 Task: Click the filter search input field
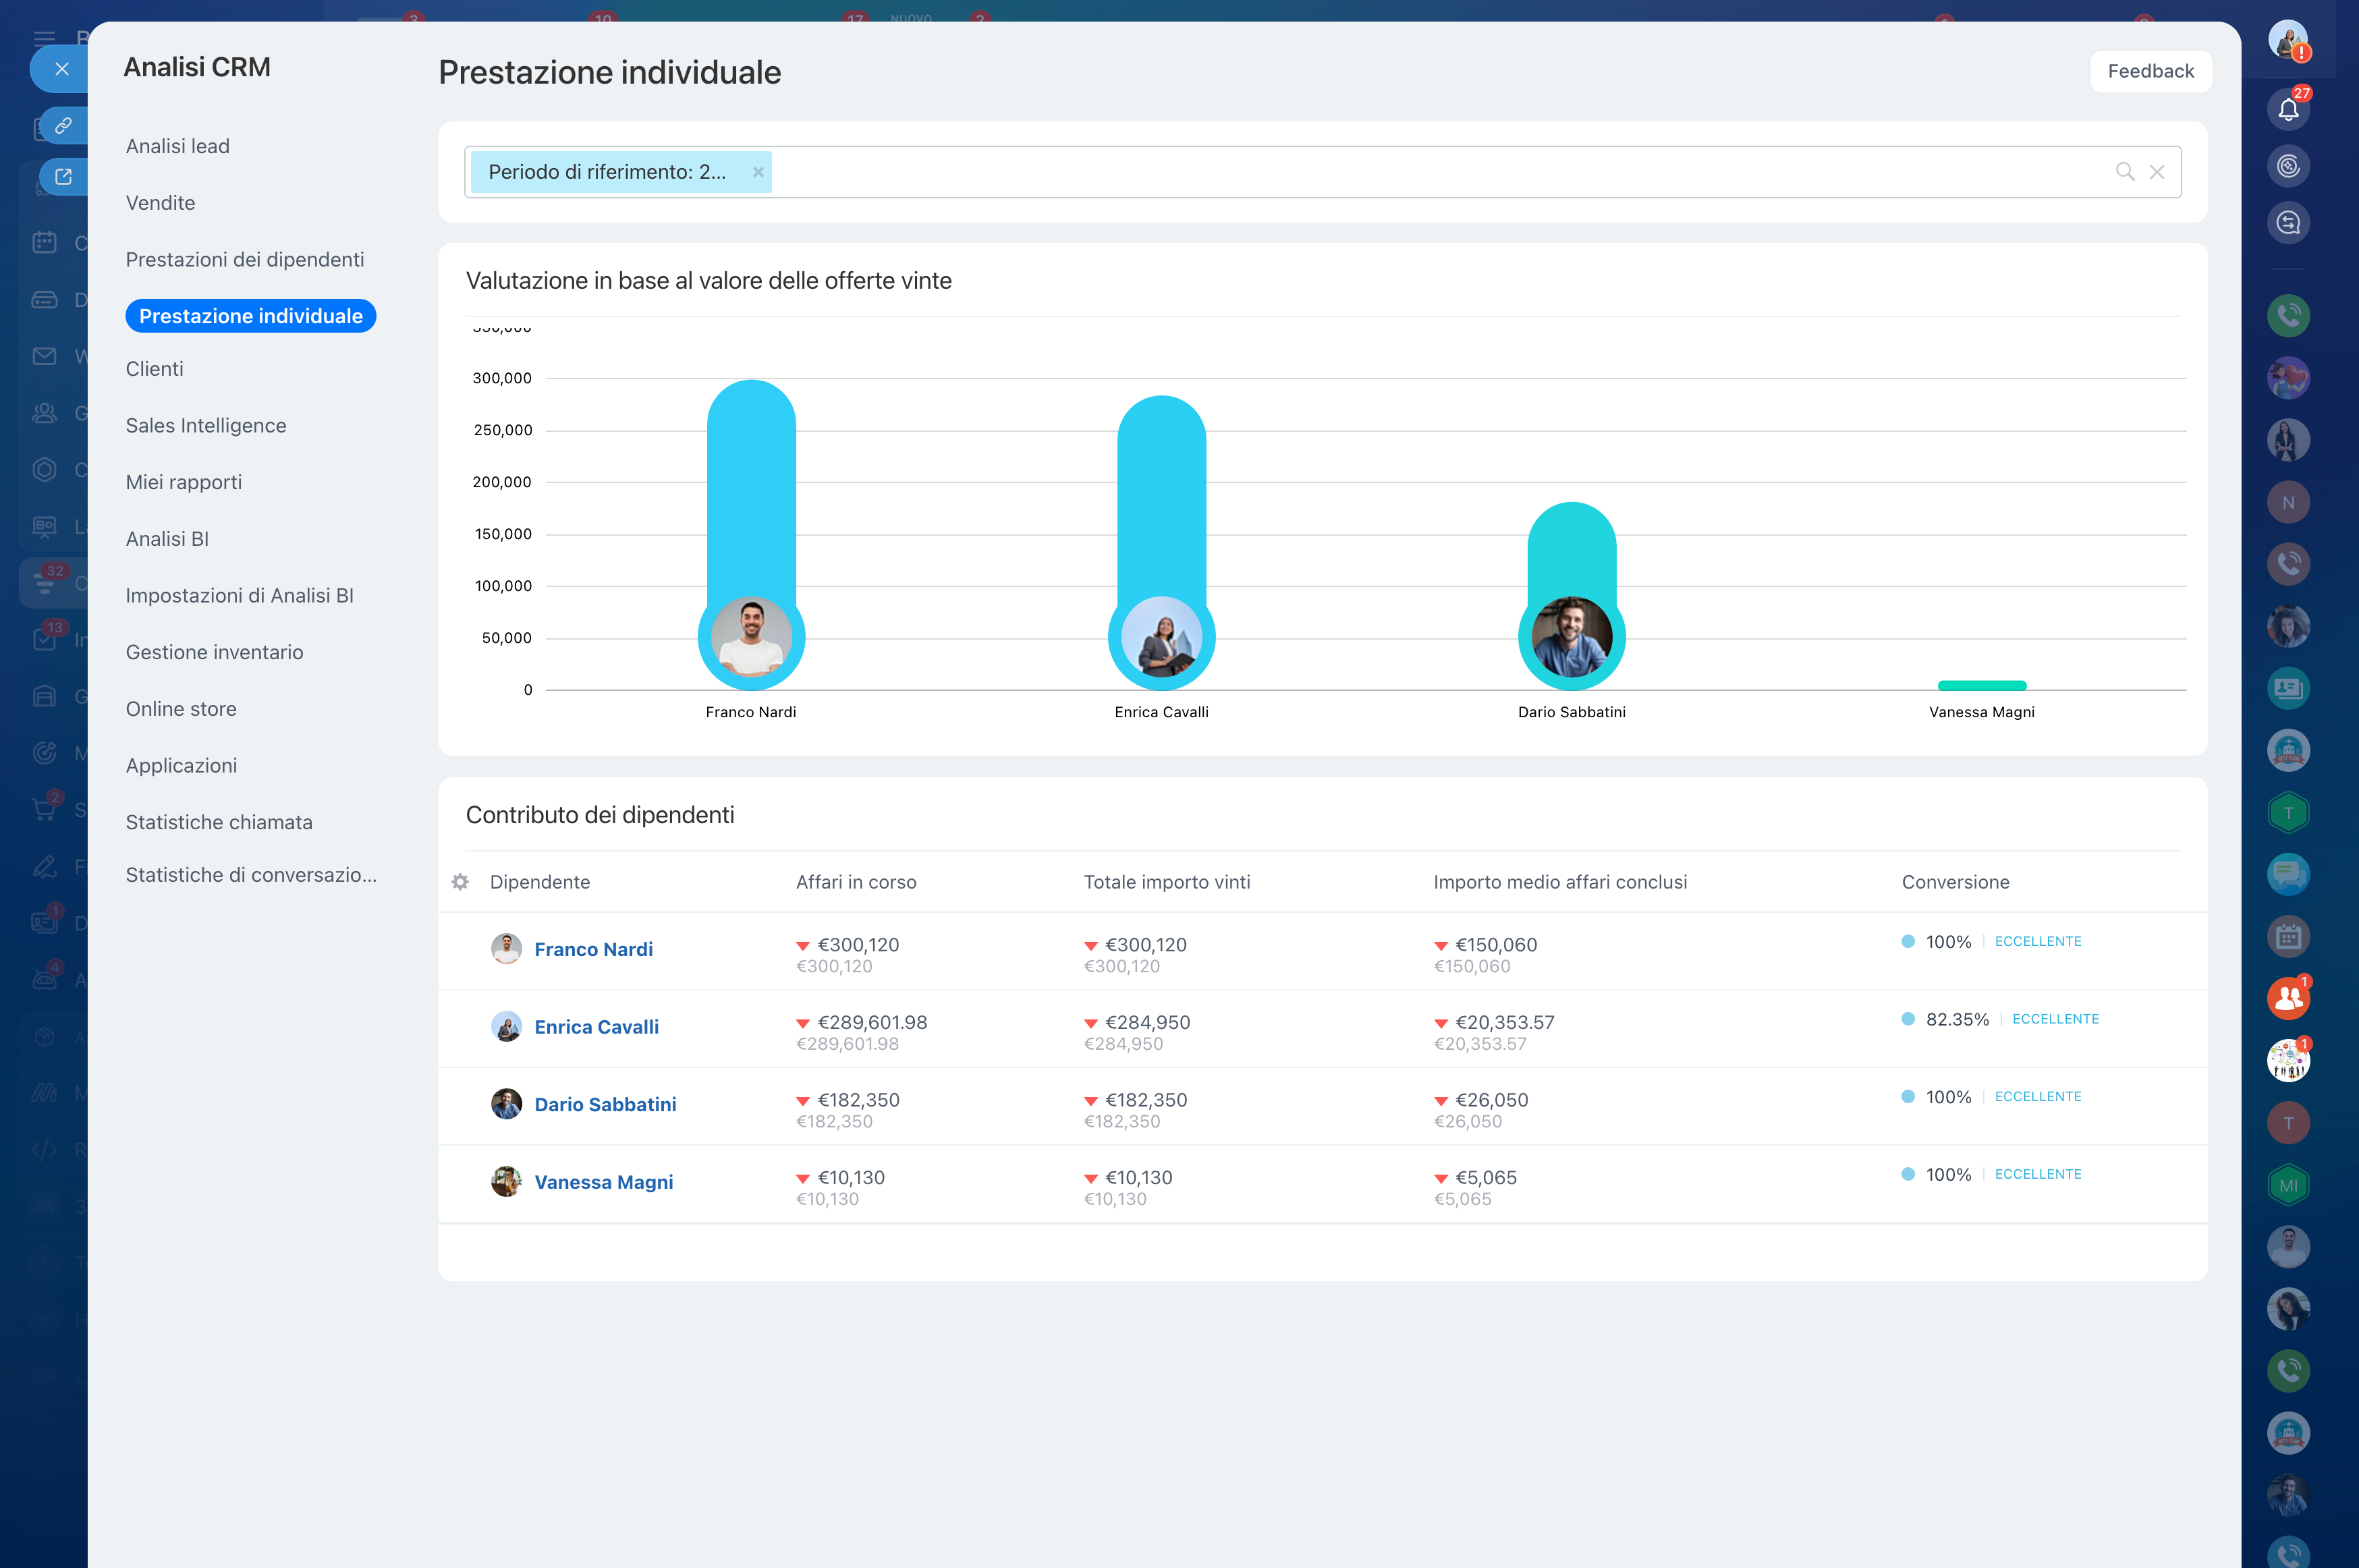(1400, 172)
